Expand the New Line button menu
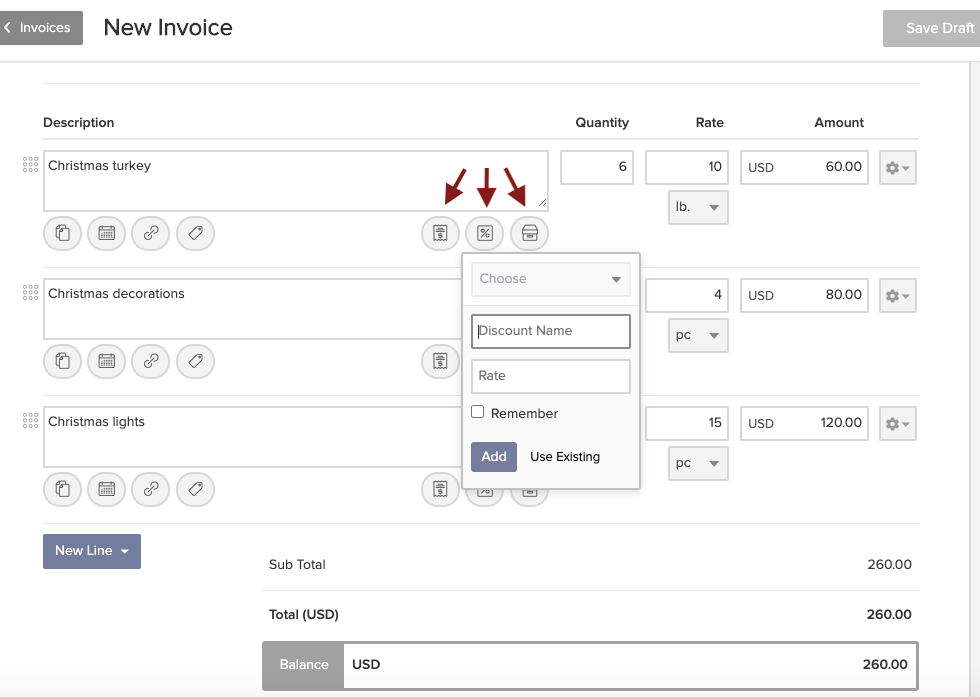The width and height of the screenshot is (980, 697). coord(92,551)
